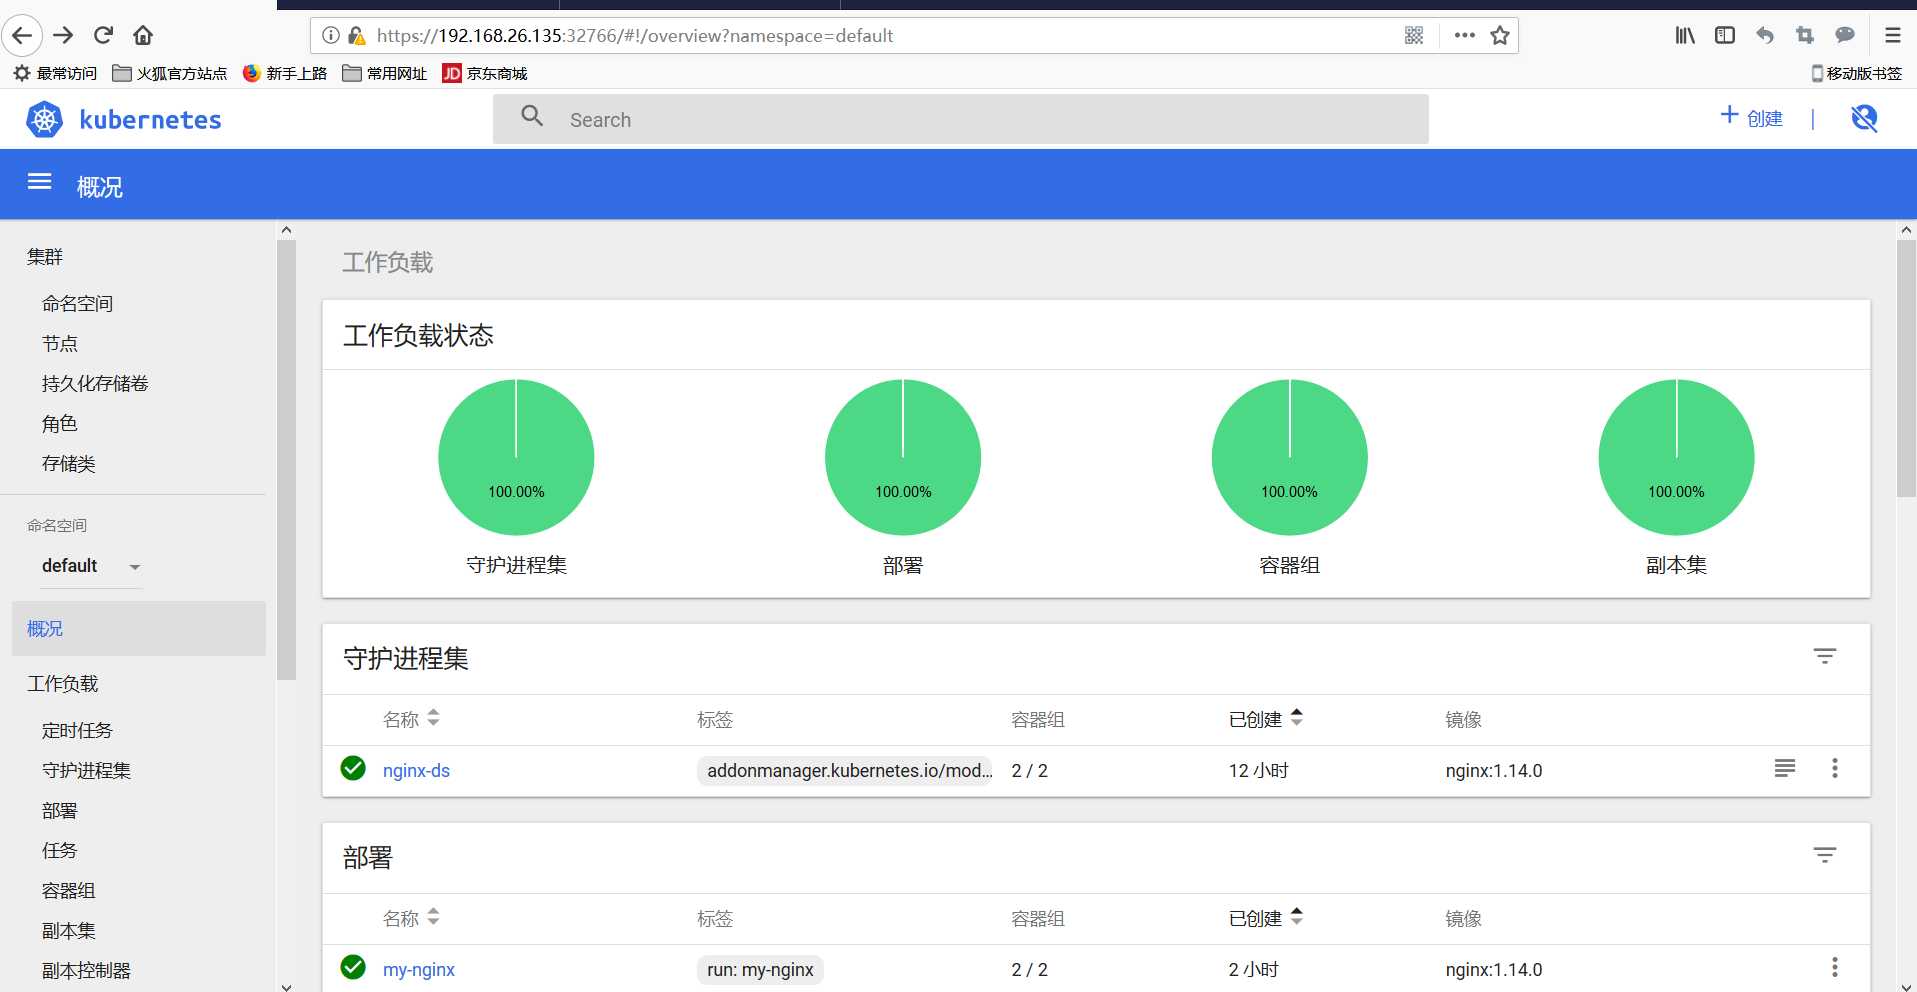
Task: Click the 创建 button
Action: click(x=1751, y=118)
